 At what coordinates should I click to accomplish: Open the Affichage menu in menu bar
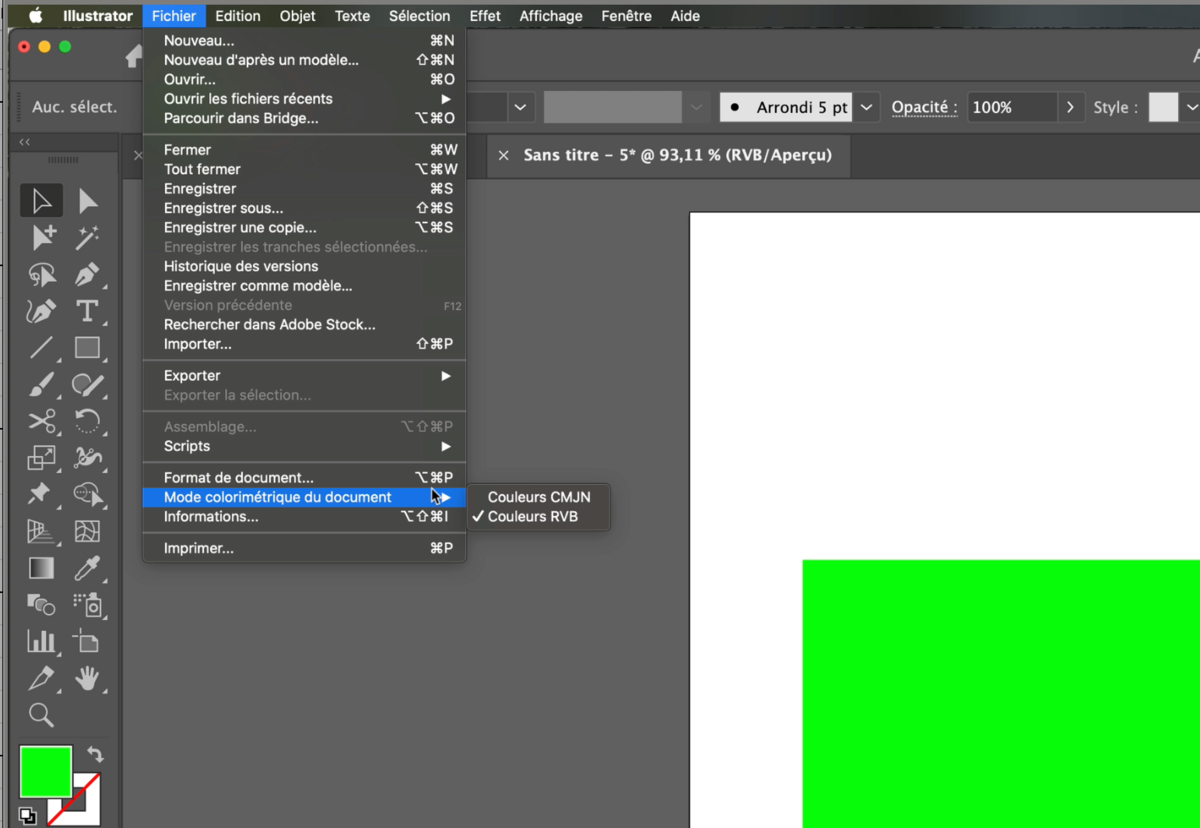pos(551,16)
